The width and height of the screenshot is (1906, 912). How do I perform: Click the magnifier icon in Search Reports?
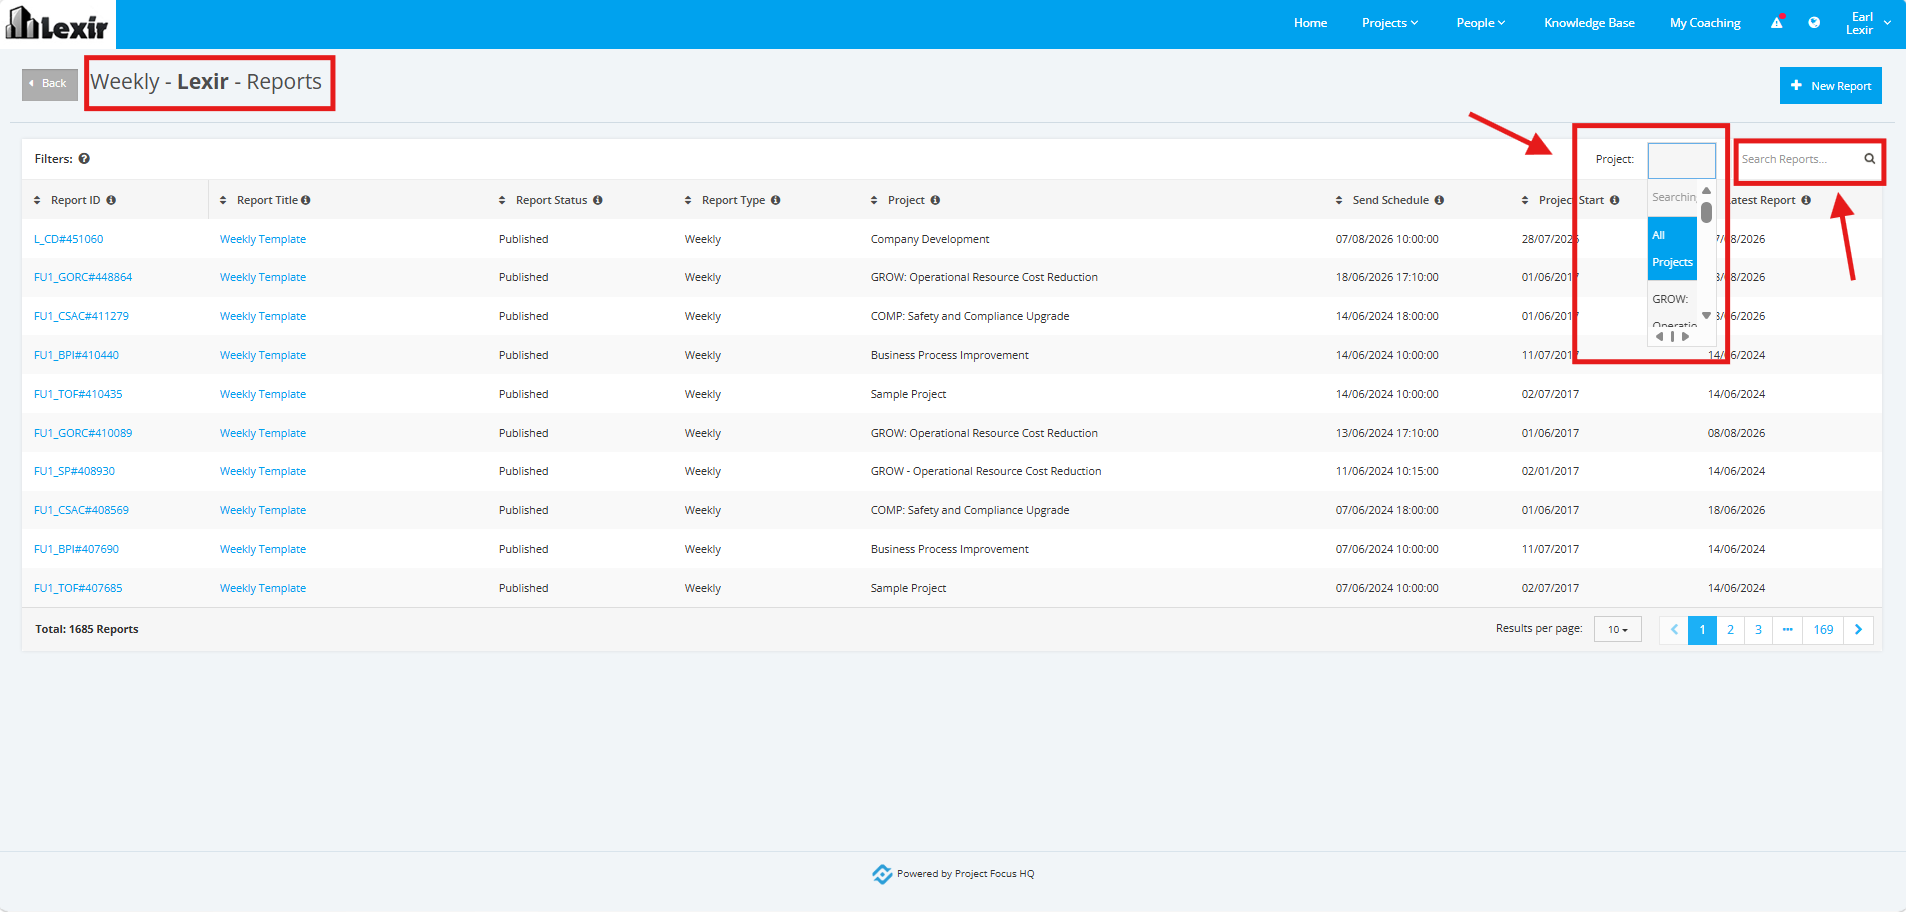[x=1869, y=159]
